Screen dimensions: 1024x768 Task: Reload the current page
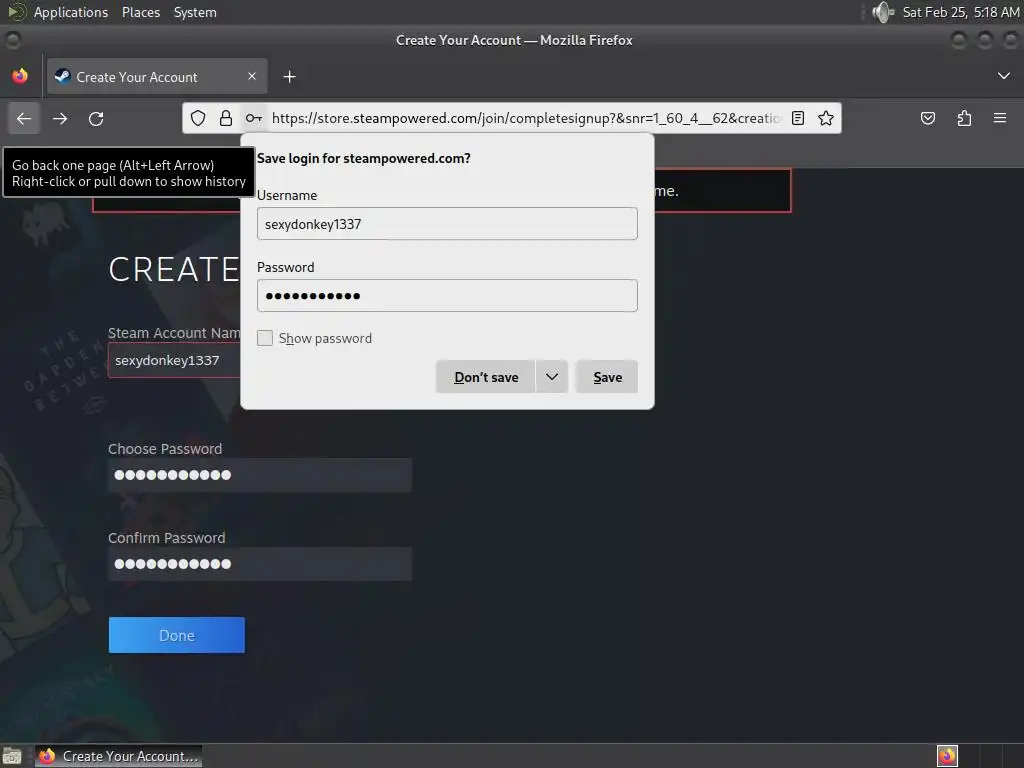click(96, 118)
